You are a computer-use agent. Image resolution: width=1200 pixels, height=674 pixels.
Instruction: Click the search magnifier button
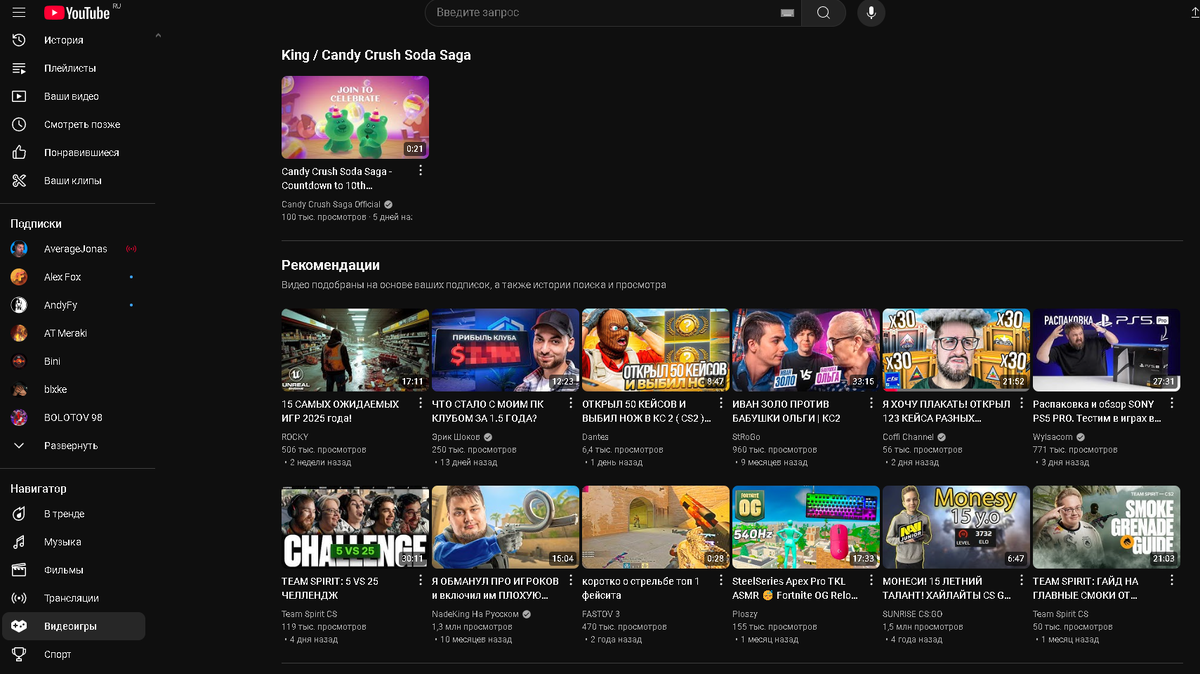(x=823, y=13)
